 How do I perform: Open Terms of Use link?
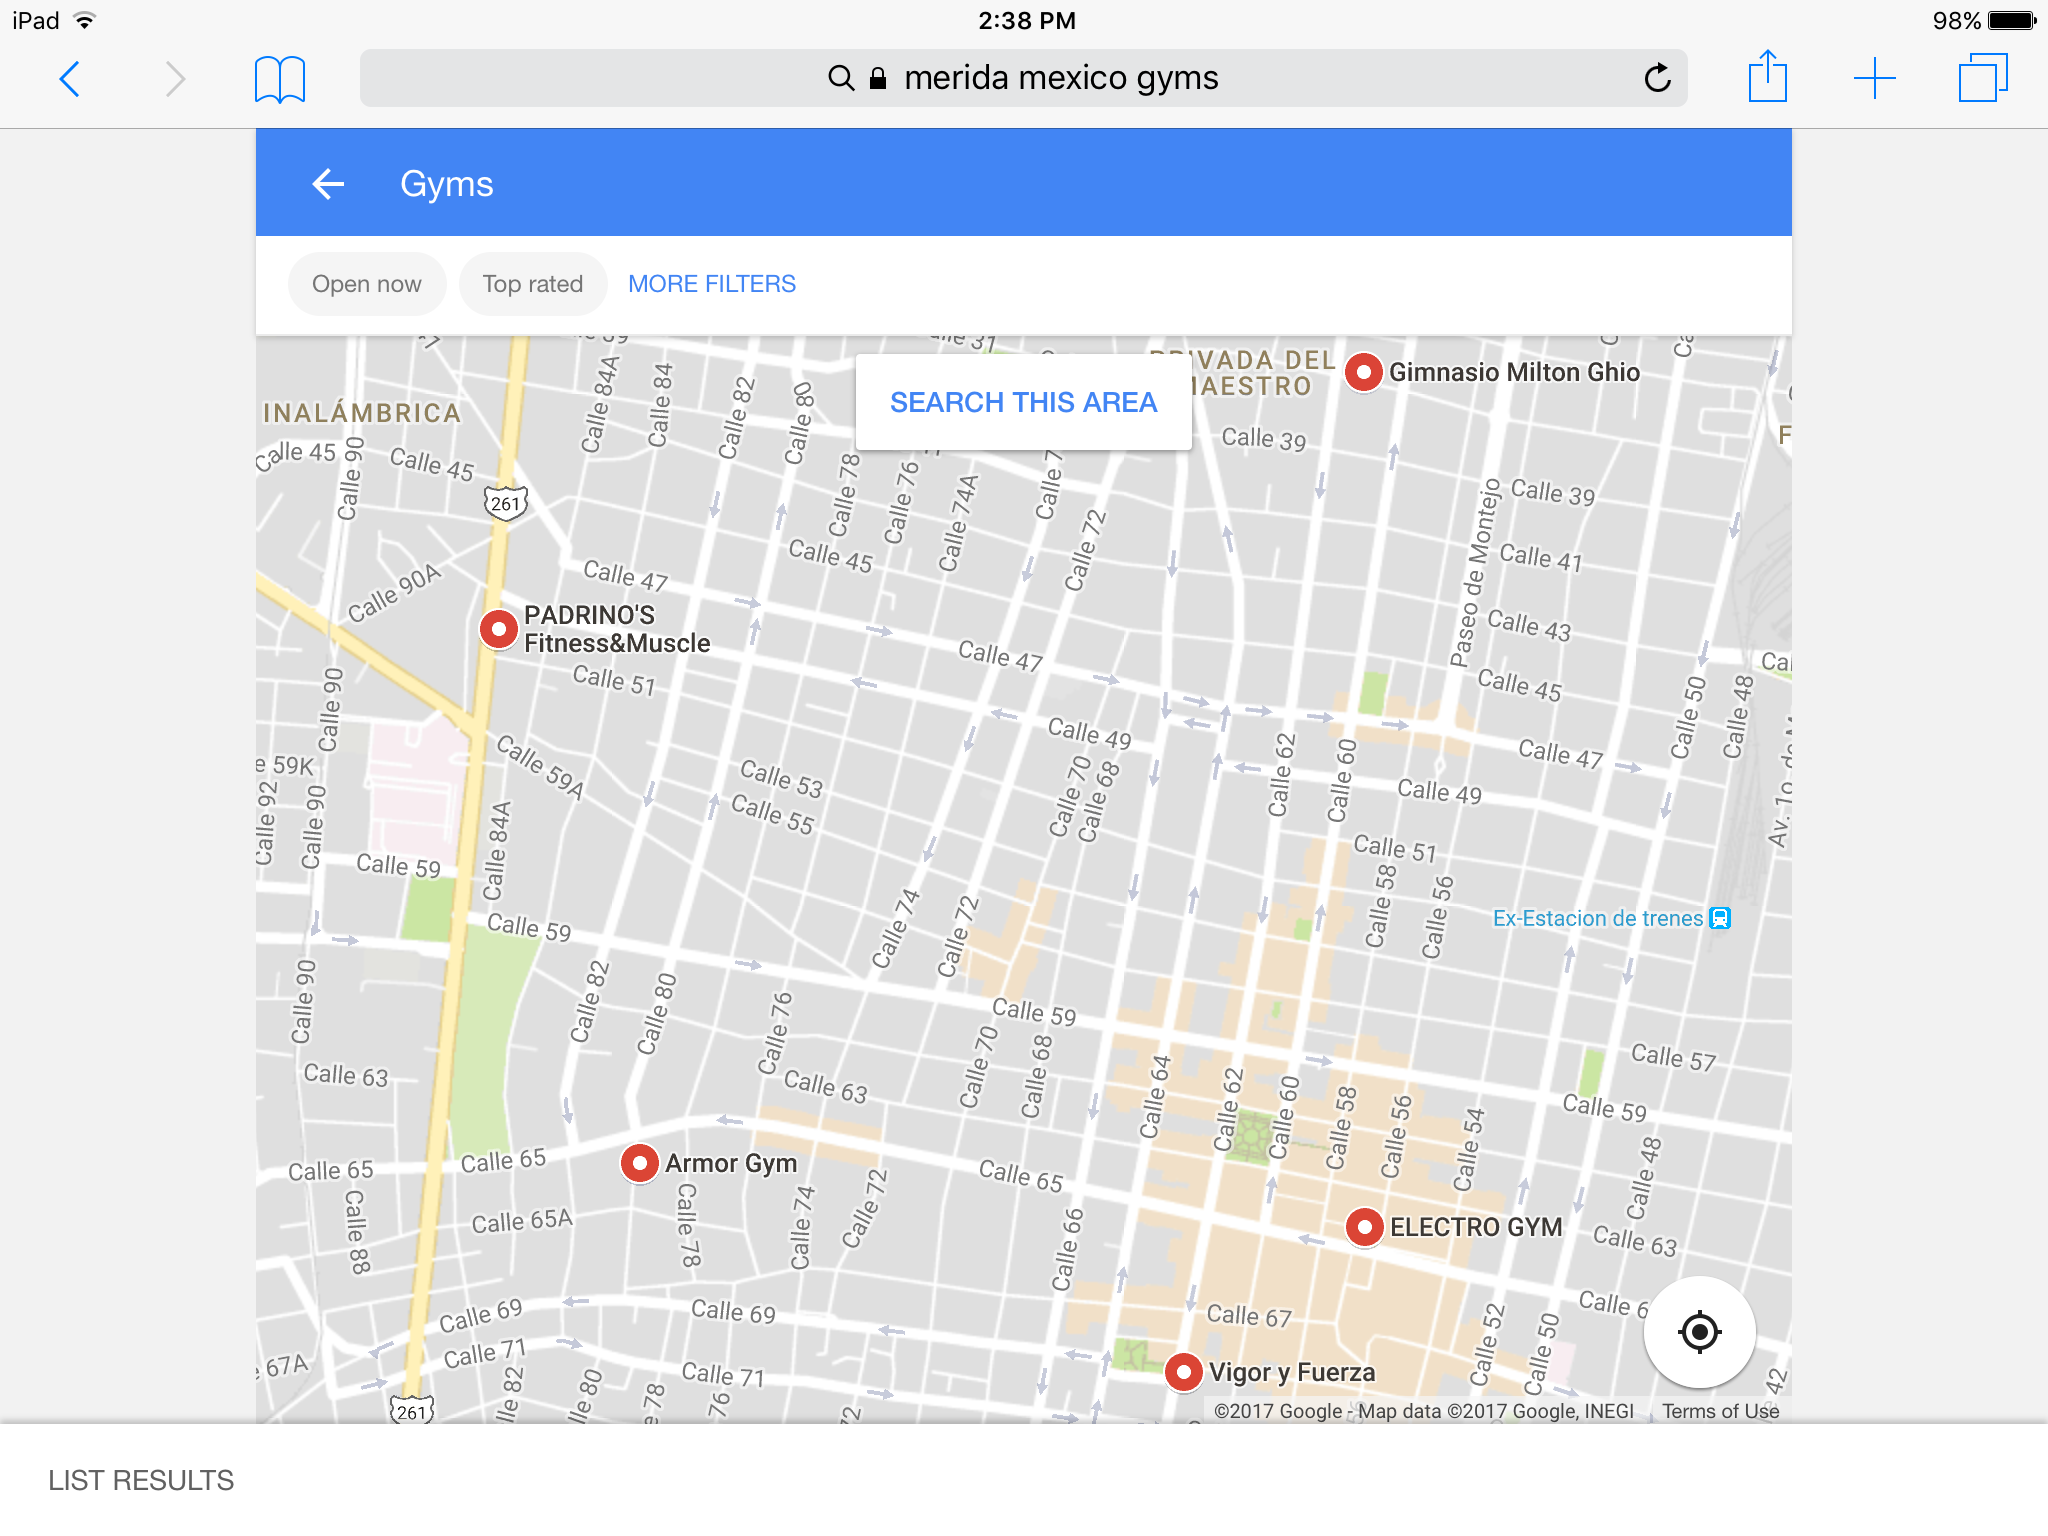pos(1720,1411)
